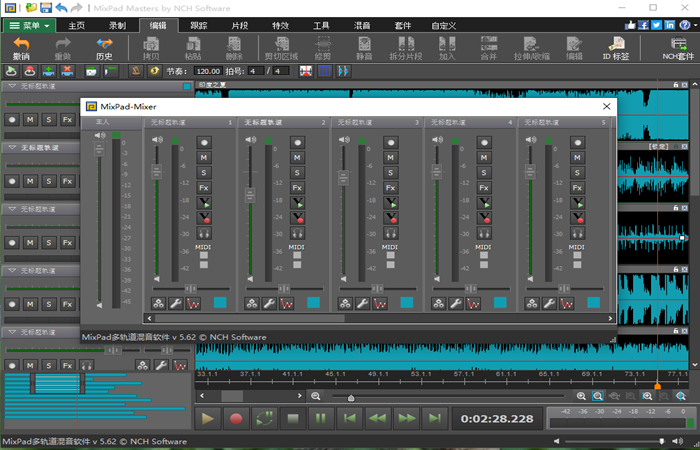Click wrench settings icon on mixer track 4
Image resolution: width=700 pixels, height=450 pixels.
456,304
